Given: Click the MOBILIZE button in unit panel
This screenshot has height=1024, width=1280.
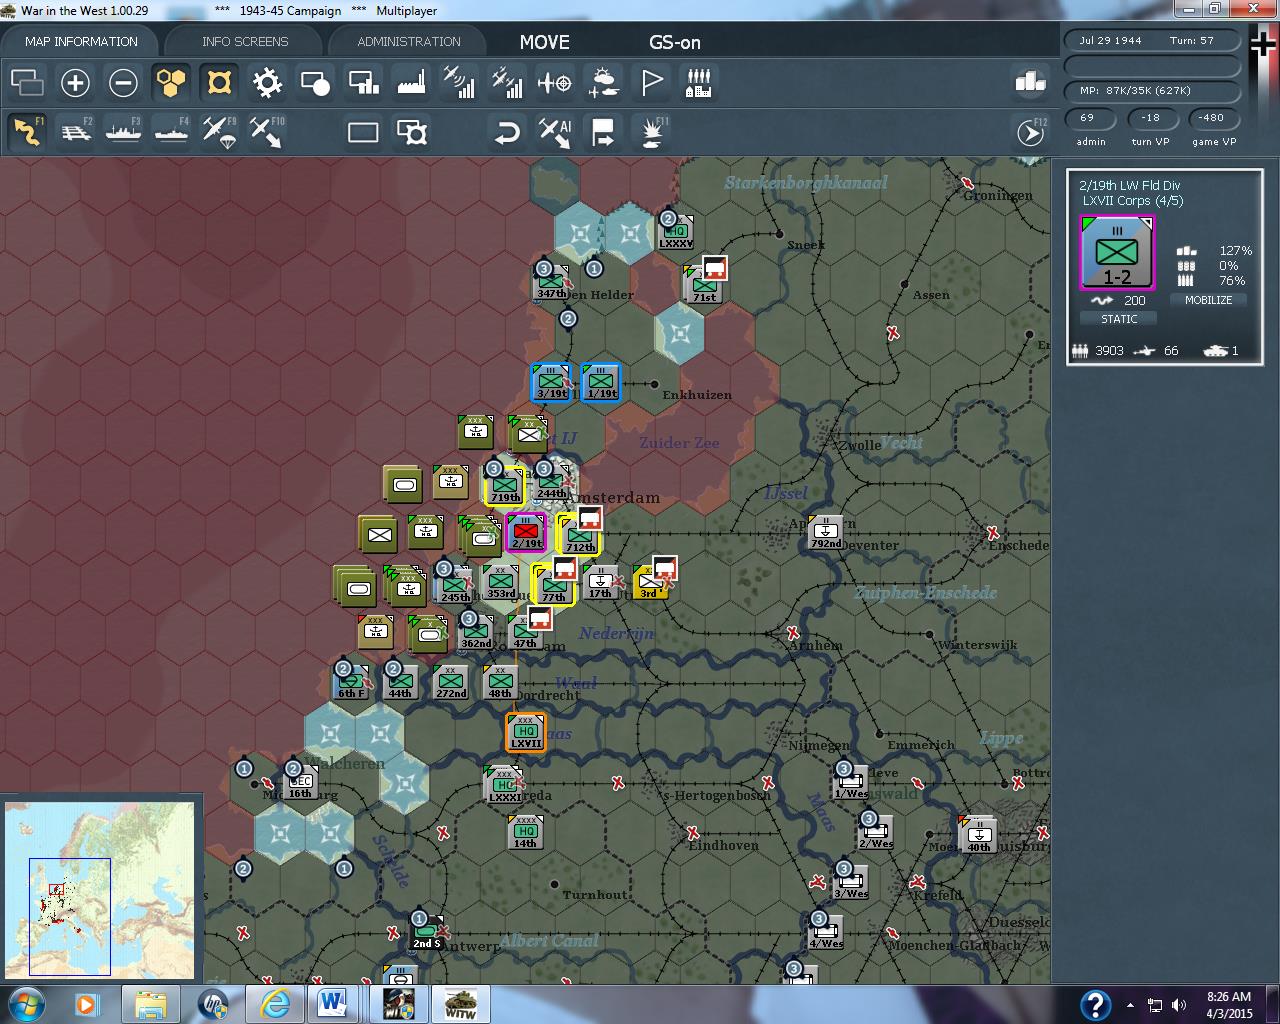Looking at the screenshot, I should point(1208,300).
